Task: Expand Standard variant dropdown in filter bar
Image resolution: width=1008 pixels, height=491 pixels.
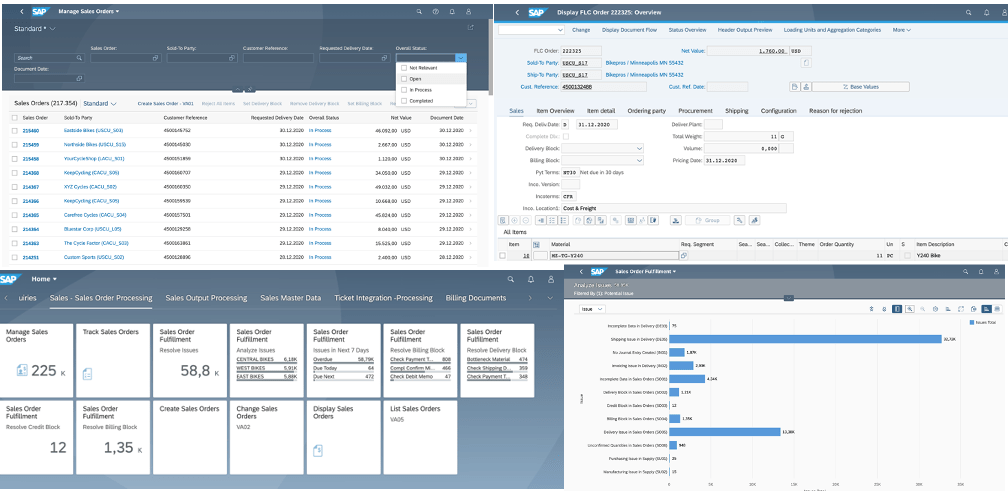Action: pos(53,28)
